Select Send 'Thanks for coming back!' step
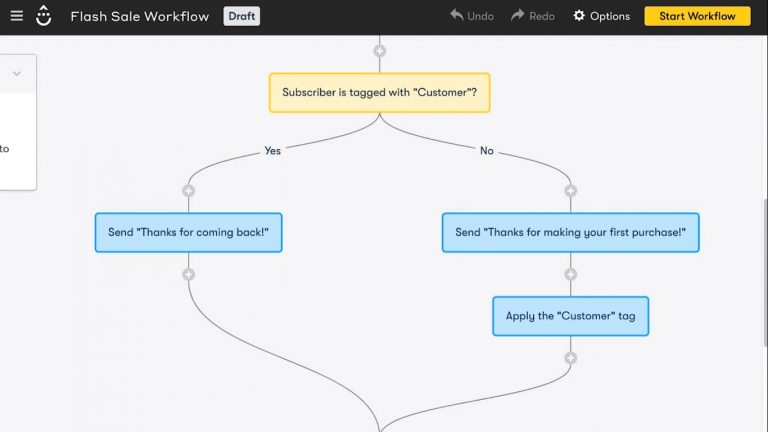This screenshot has height=432, width=768. click(189, 233)
